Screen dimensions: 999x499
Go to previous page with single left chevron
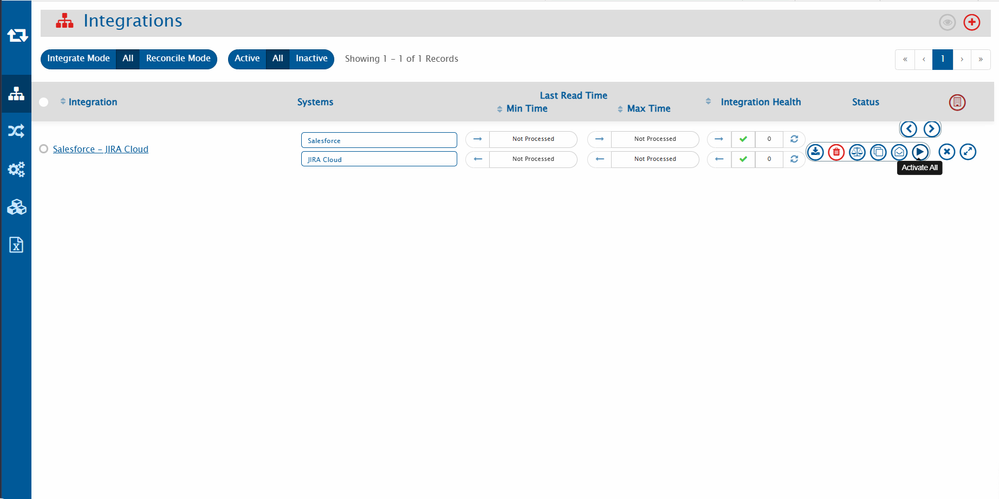tap(923, 59)
